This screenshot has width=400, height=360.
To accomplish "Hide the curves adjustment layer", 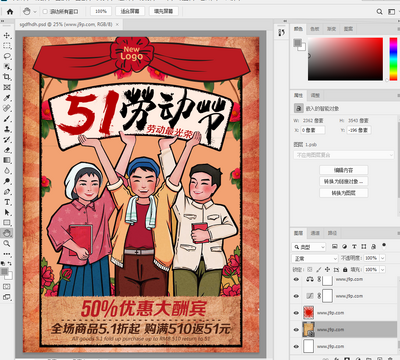I will click(296, 296).
